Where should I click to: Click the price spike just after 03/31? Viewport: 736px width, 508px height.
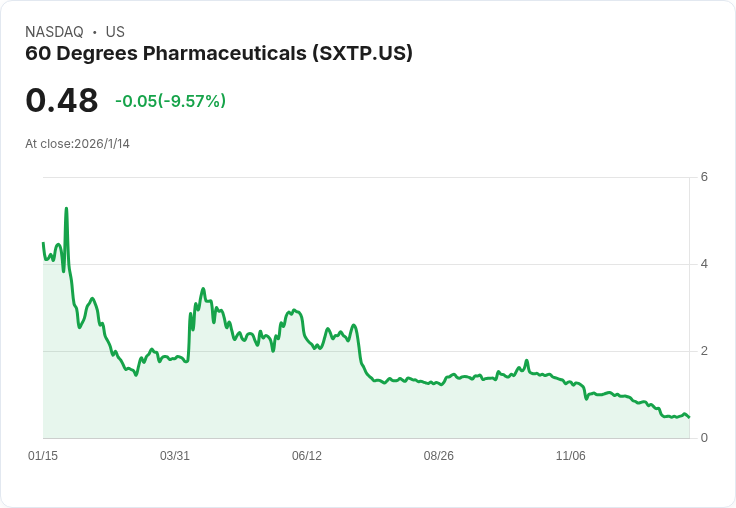point(203,289)
